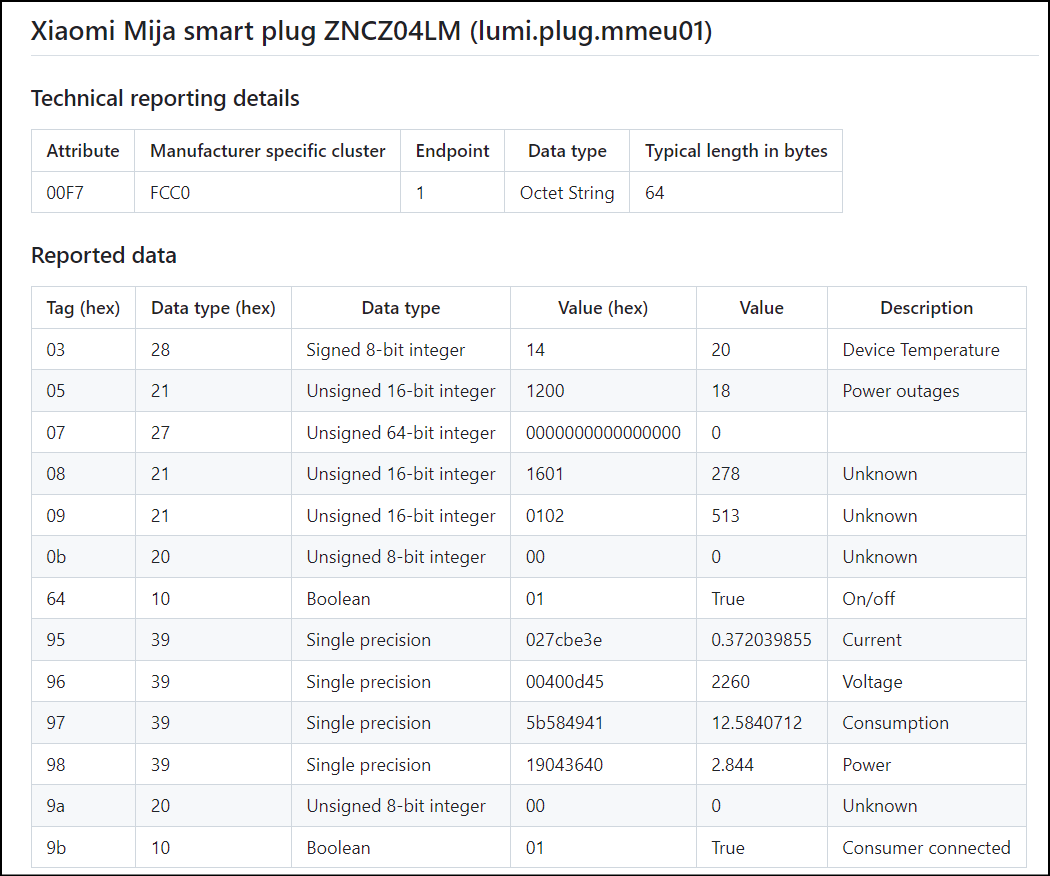This screenshot has width=1050, height=876.
Task: Select the FCC0 cluster cell
Action: pos(170,193)
